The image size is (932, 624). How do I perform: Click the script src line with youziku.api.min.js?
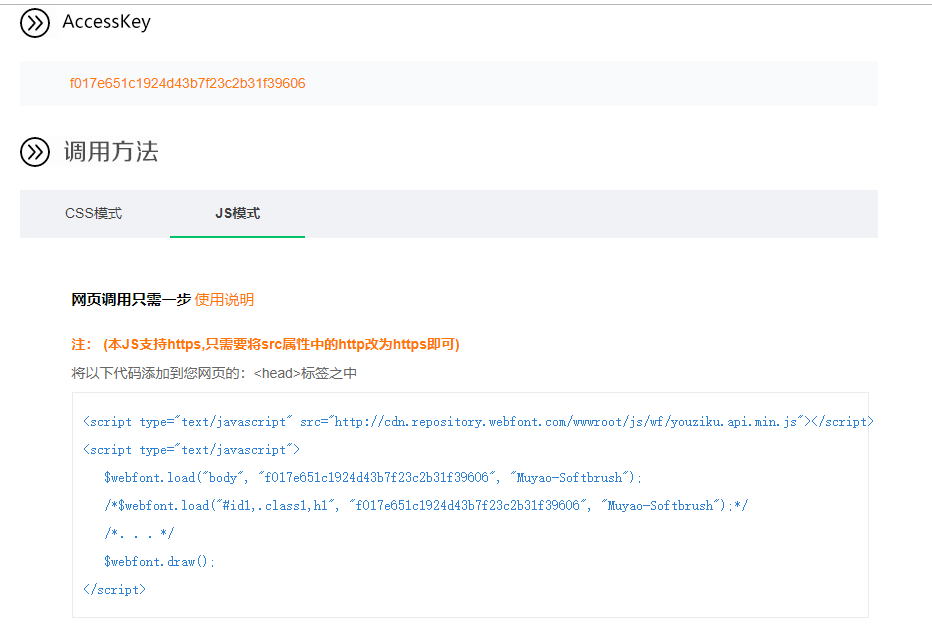478,422
